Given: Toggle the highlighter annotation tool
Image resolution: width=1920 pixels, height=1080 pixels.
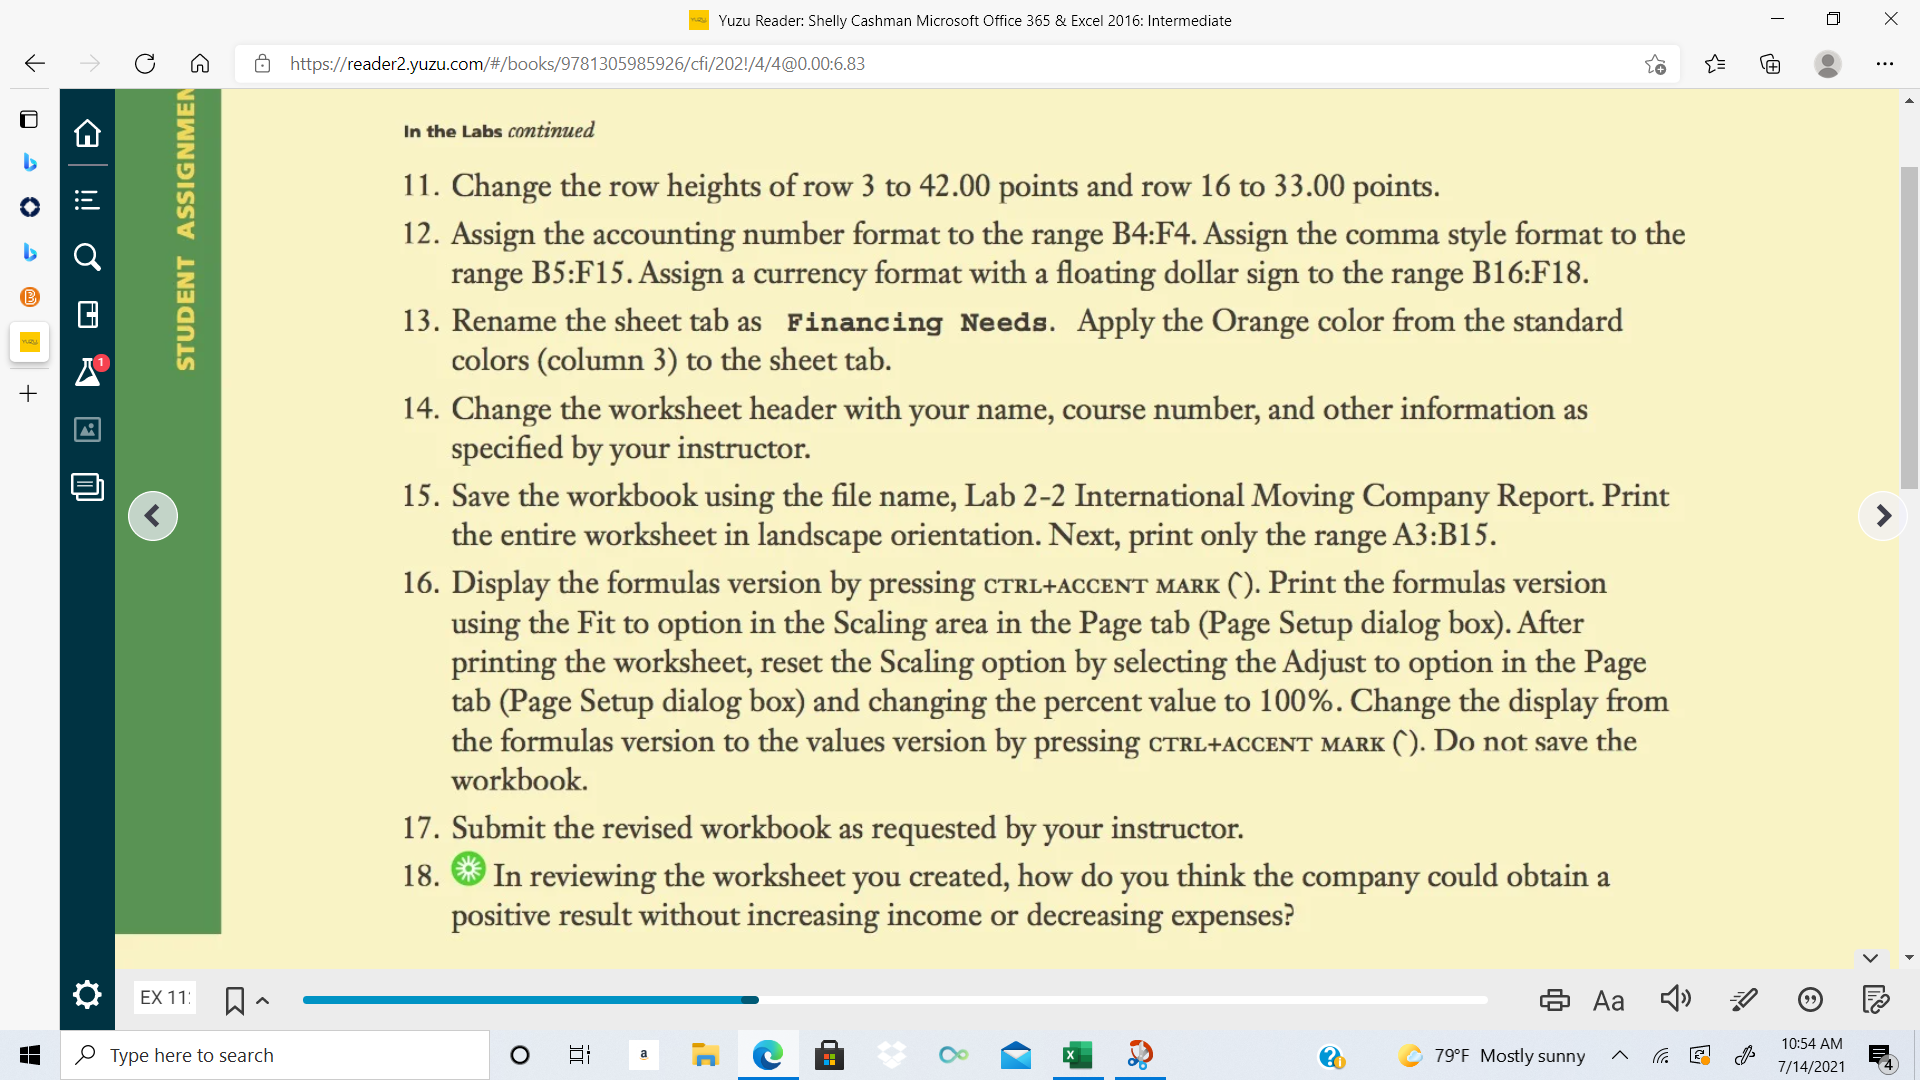Looking at the screenshot, I should point(1743,999).
